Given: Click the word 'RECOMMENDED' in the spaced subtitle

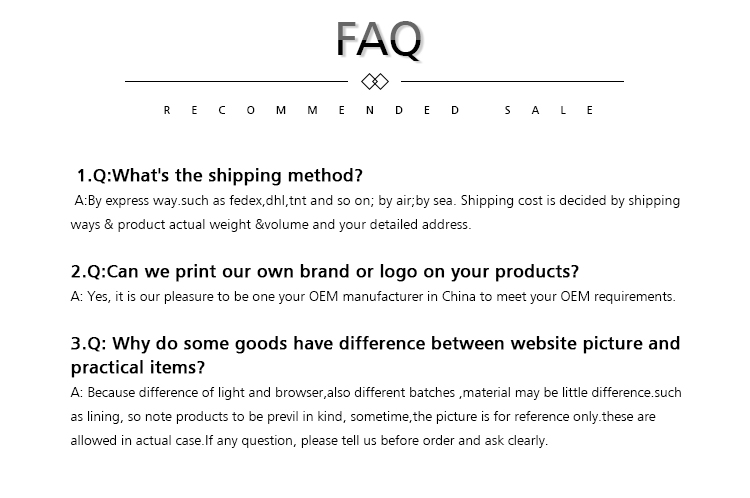Looking at the screenshot, I should (311, 110).
